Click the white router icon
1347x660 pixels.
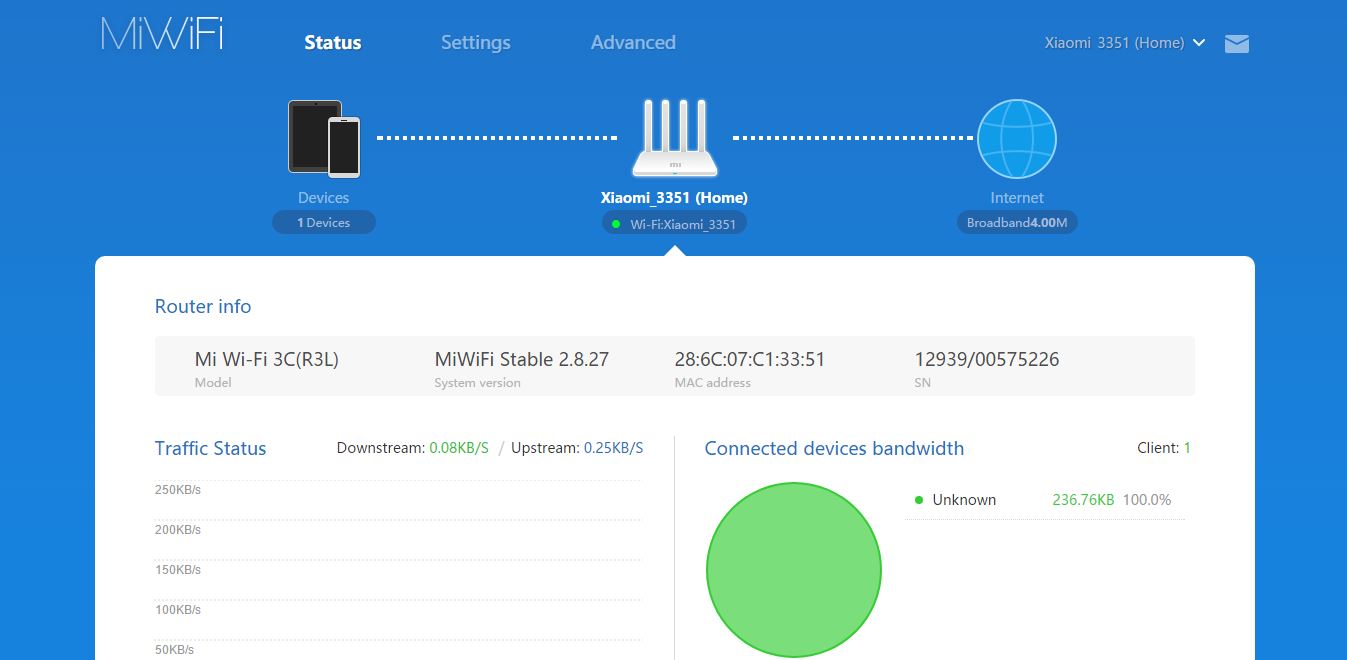[x=675, y=138]
